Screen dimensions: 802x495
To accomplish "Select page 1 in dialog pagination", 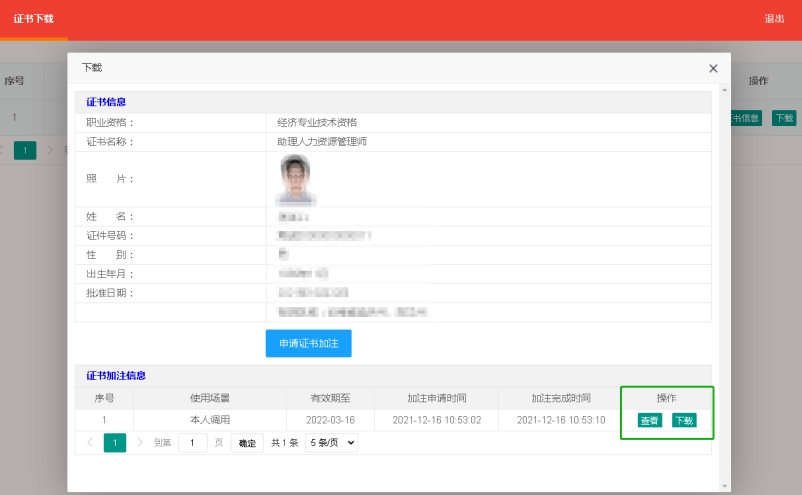I will 115,442.
